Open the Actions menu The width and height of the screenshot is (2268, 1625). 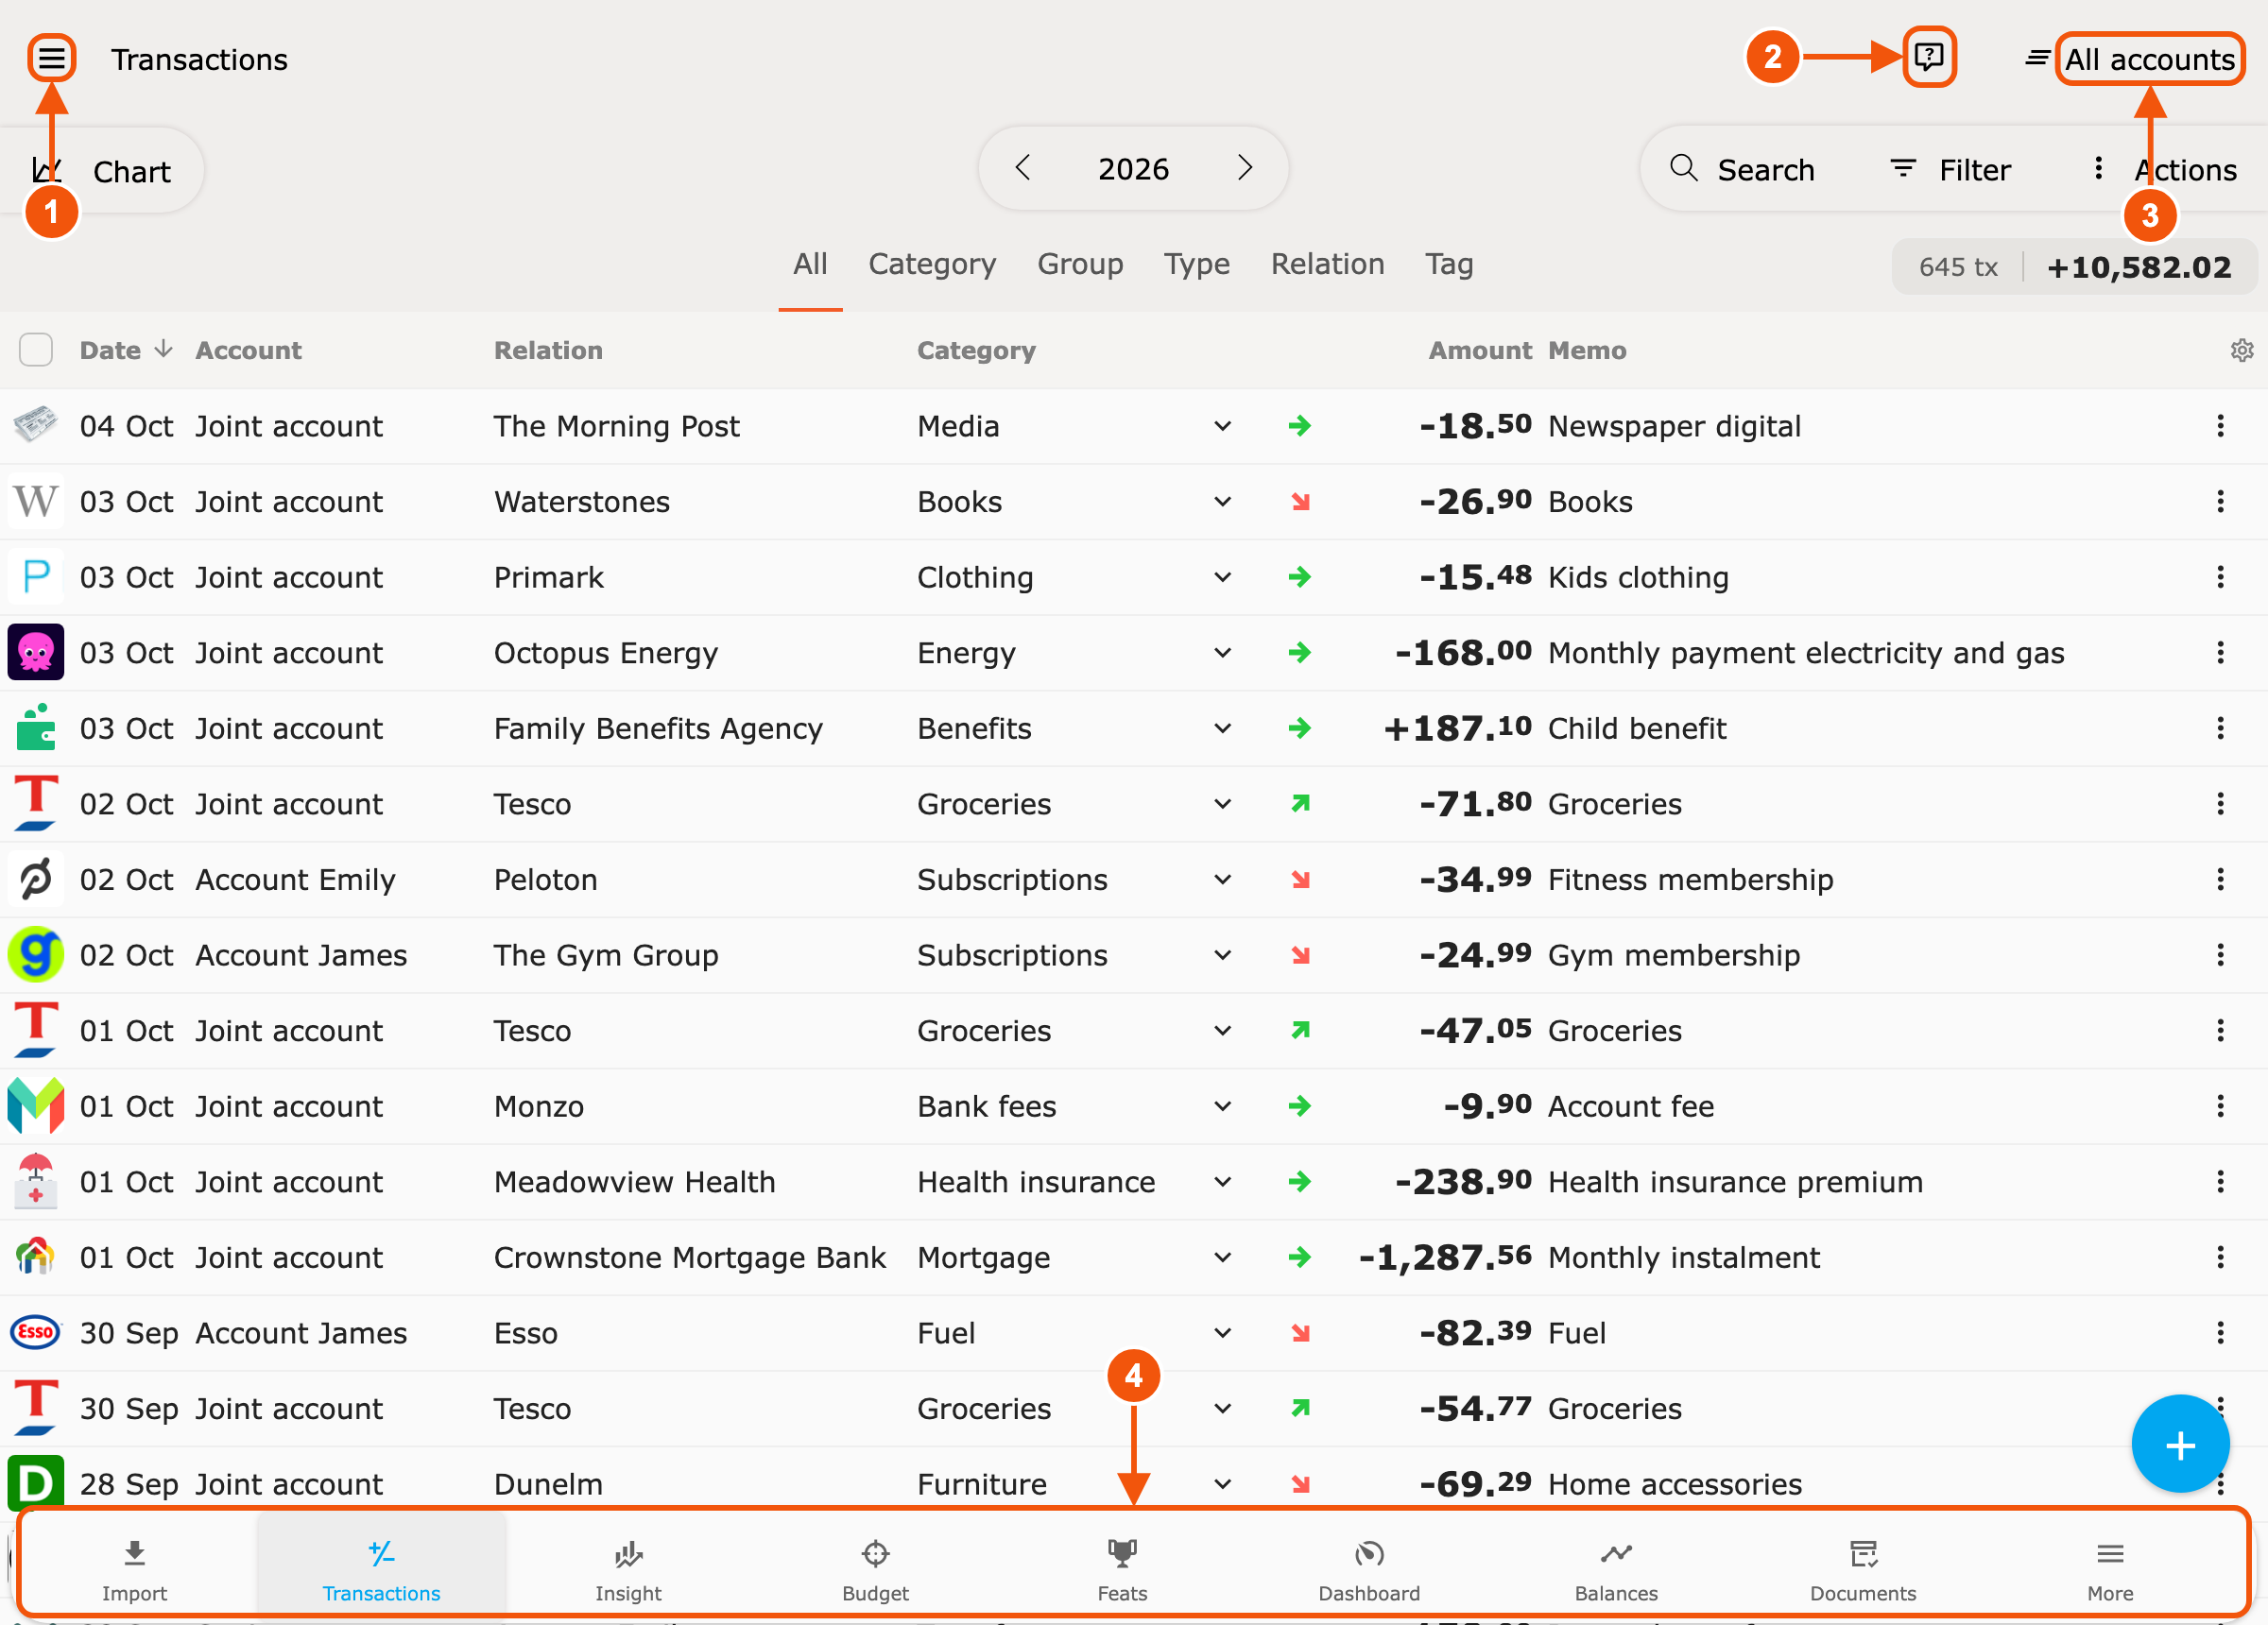(2164, 169)
